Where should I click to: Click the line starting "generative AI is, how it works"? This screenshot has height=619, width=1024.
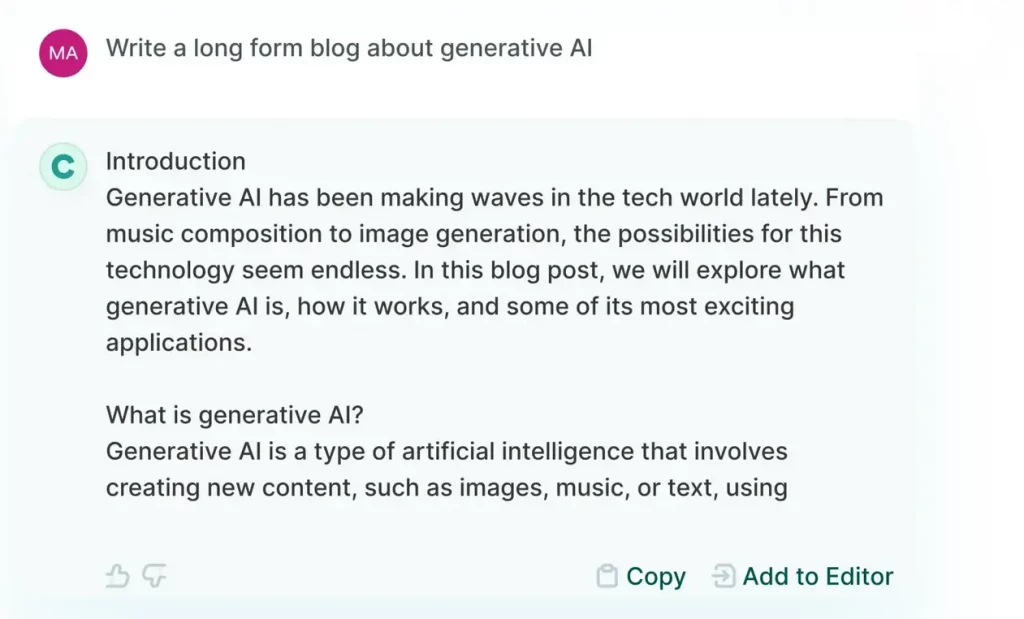coord(449,306)
